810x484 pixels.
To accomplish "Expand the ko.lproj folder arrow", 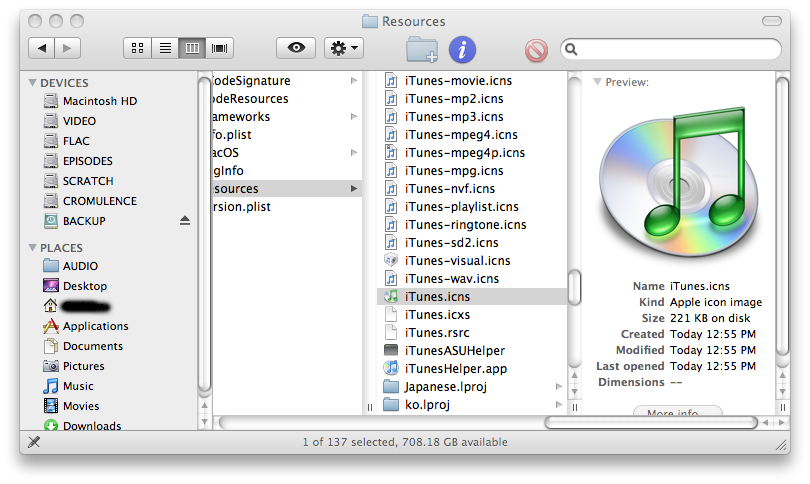I will coord(558,404).
